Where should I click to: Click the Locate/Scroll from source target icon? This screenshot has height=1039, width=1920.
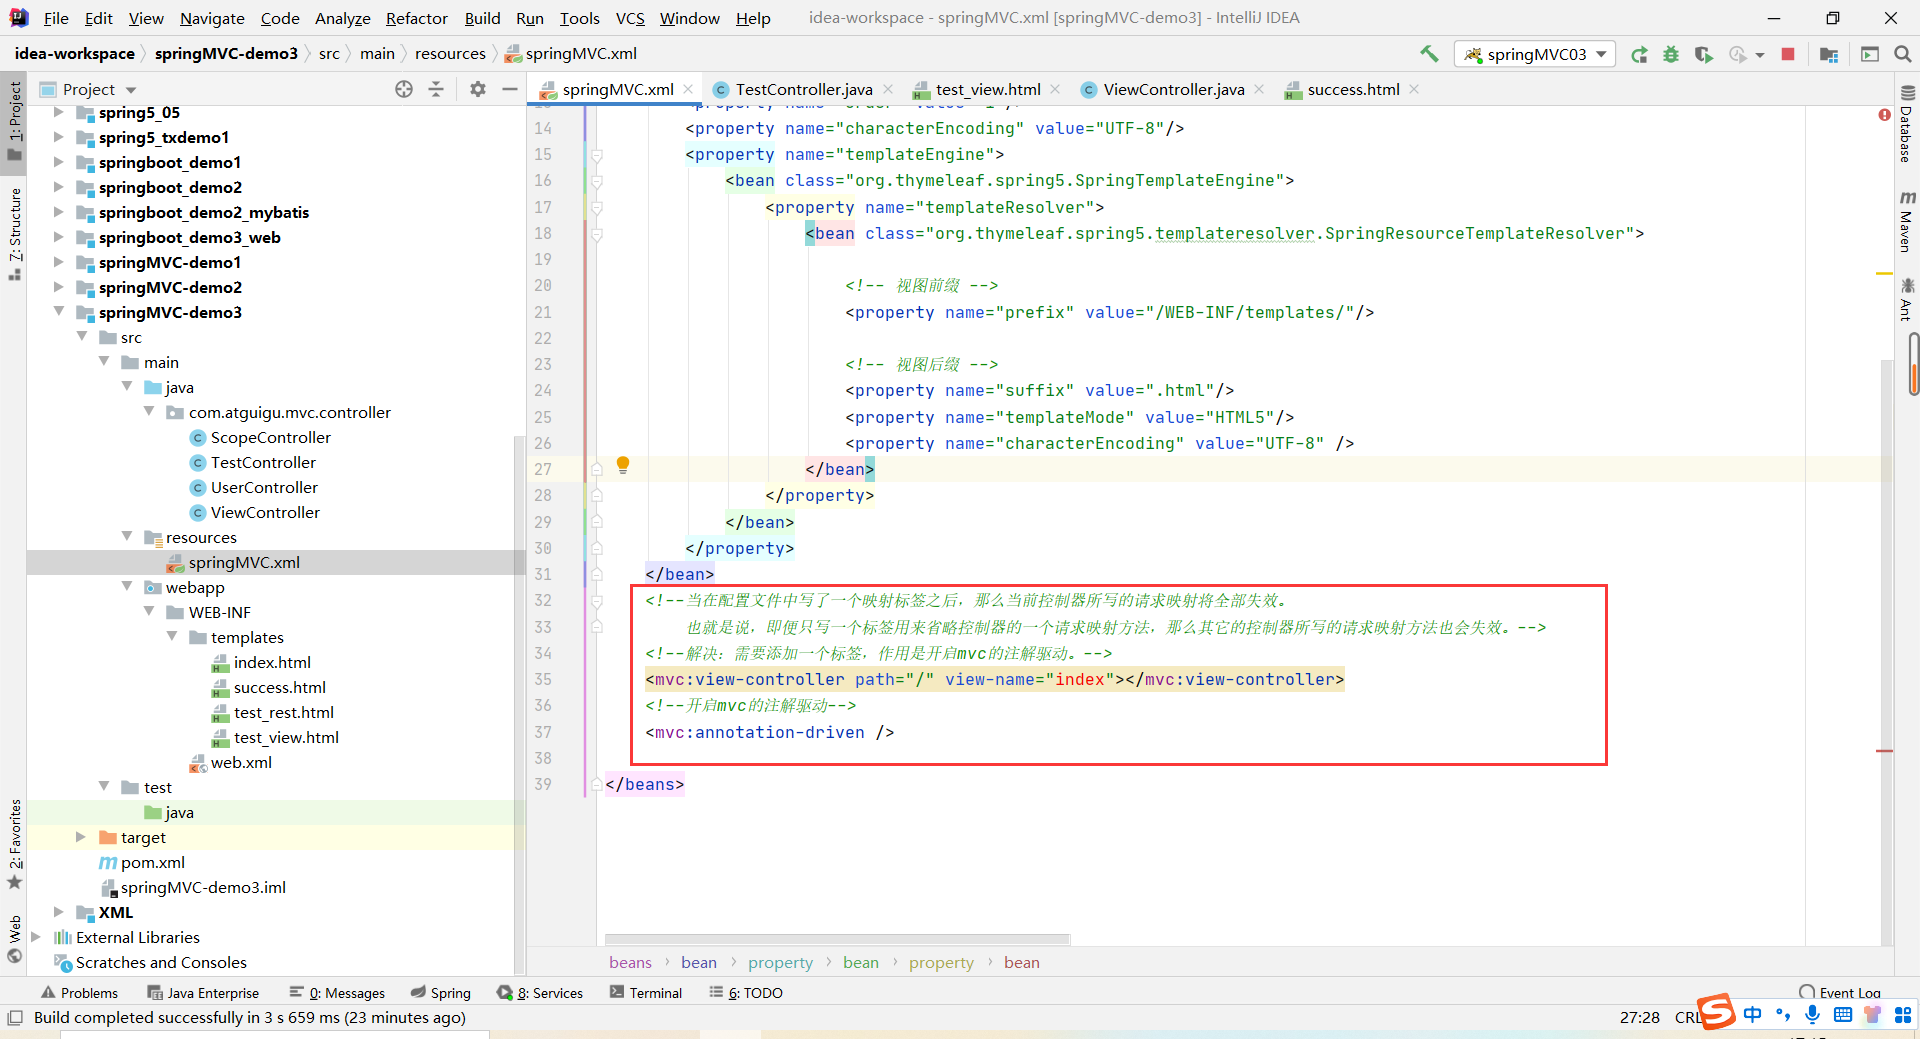(x=404, y=89)
